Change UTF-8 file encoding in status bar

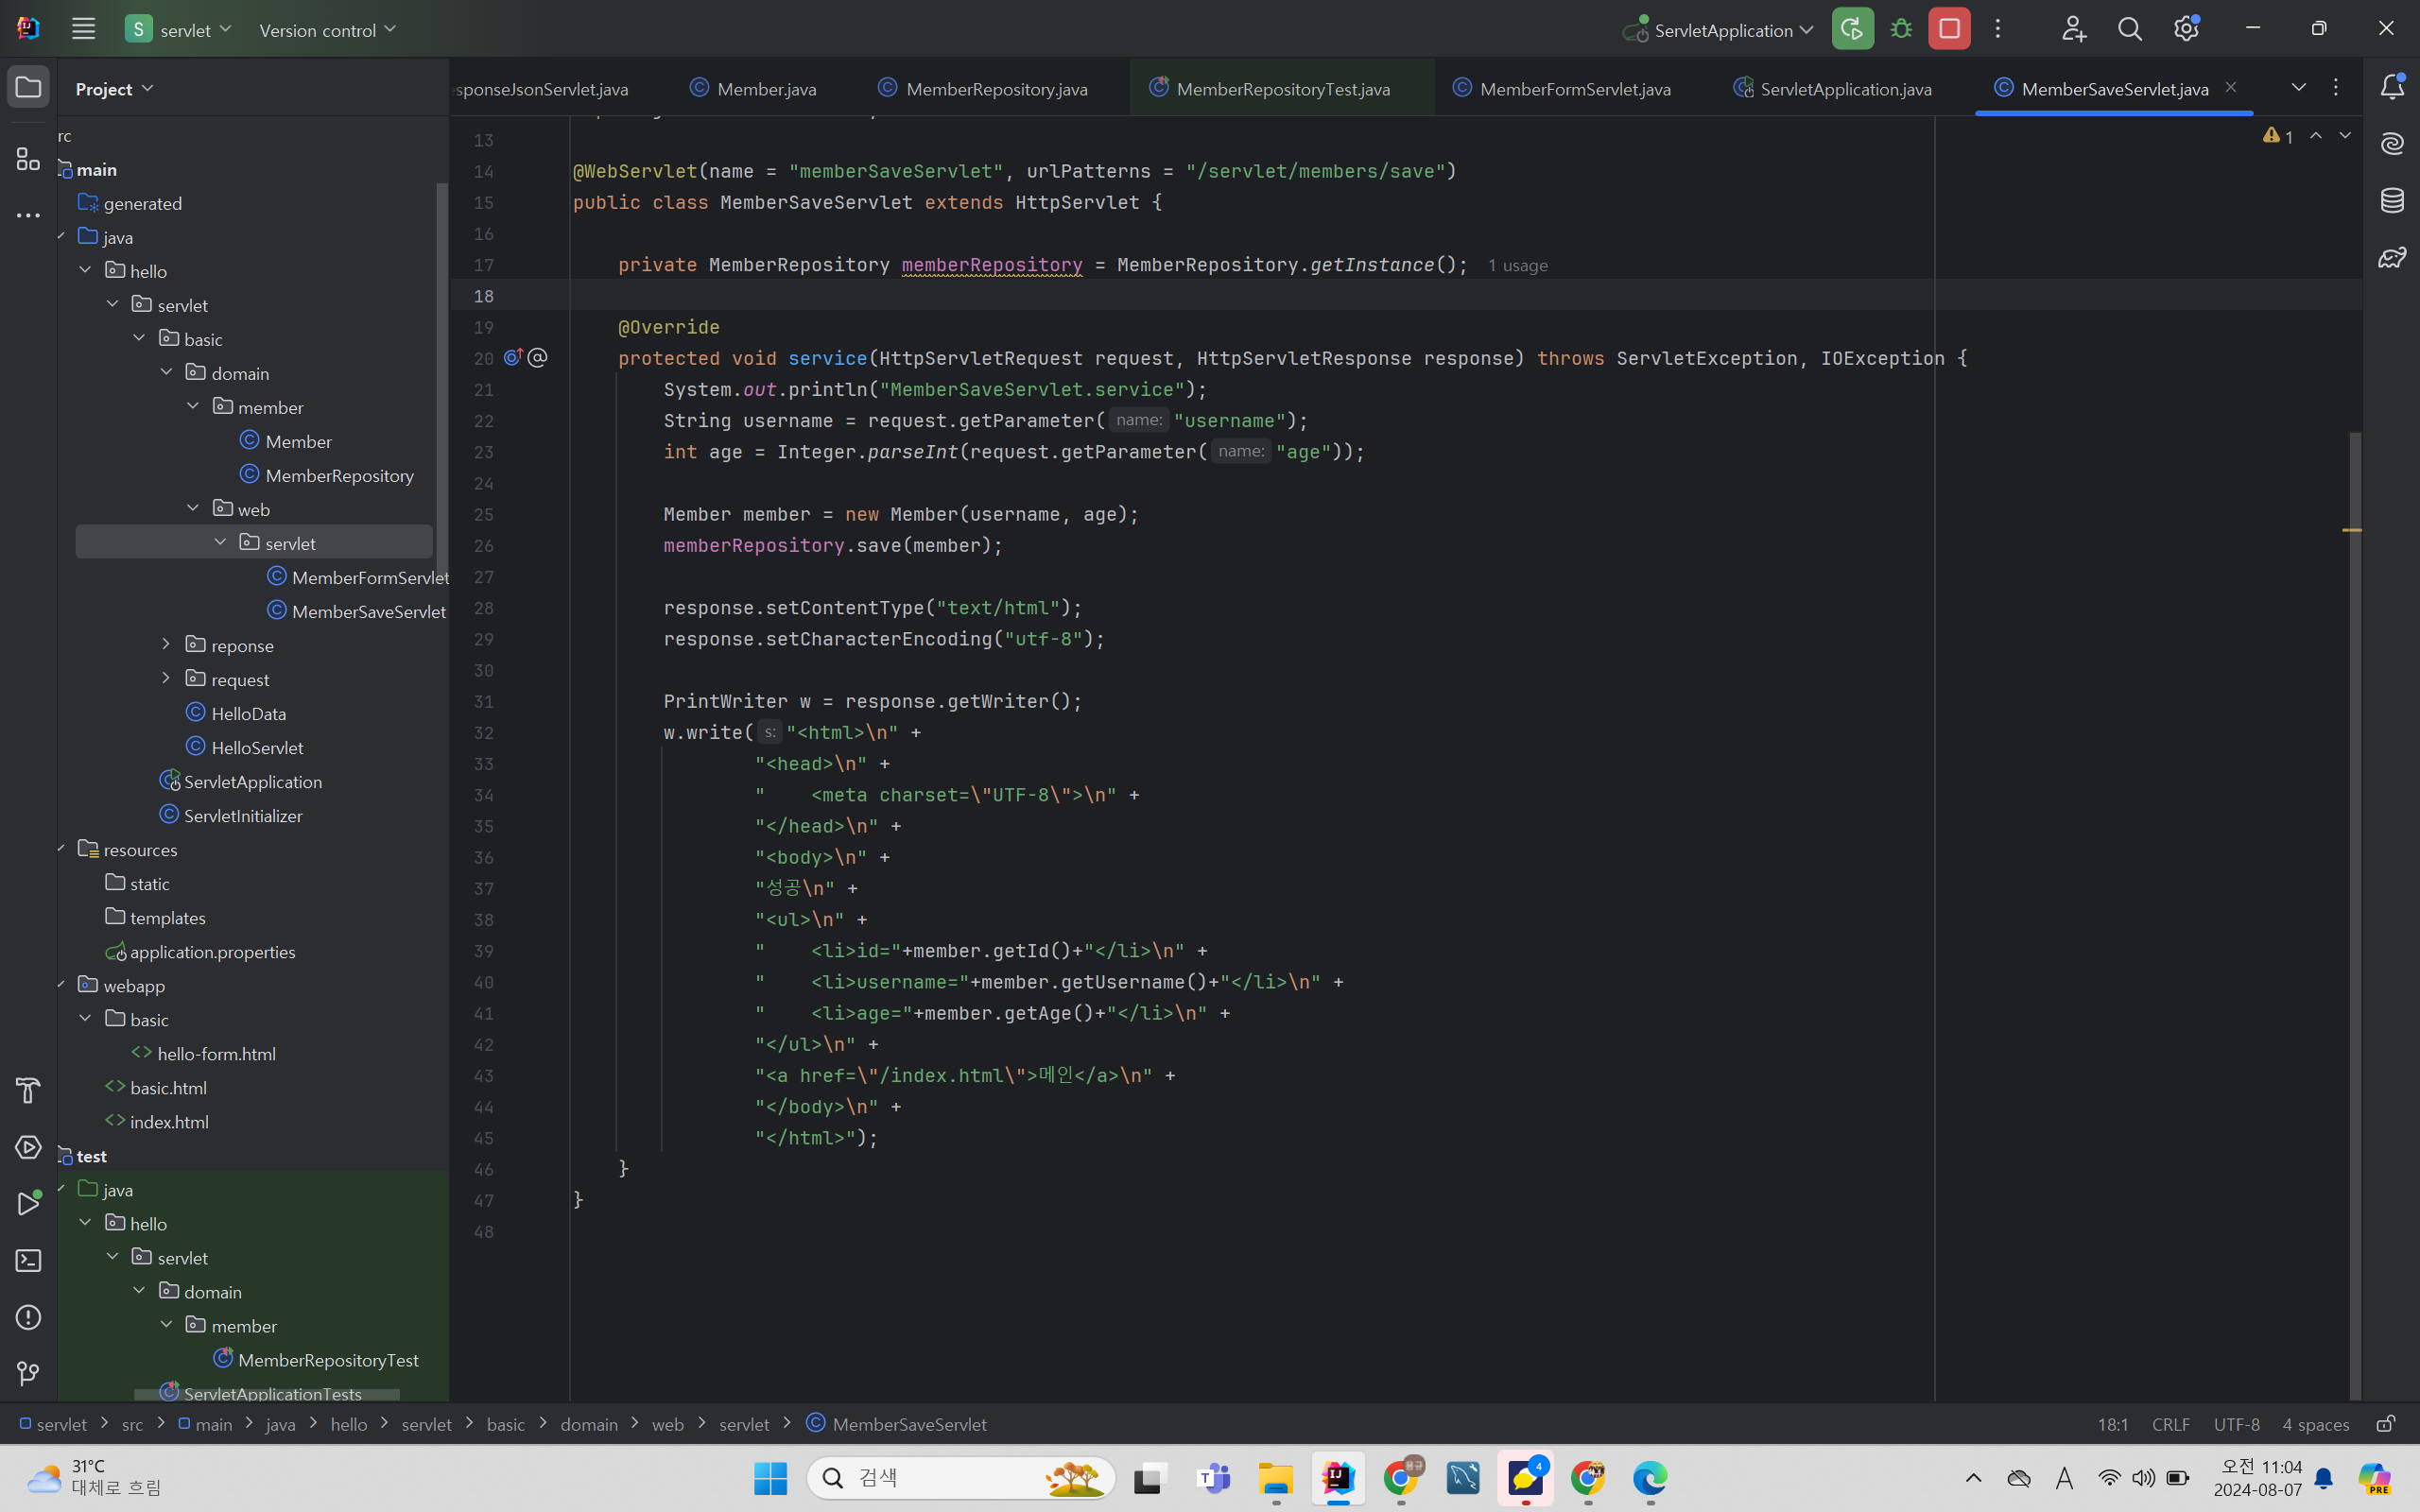point(2236,1424)
